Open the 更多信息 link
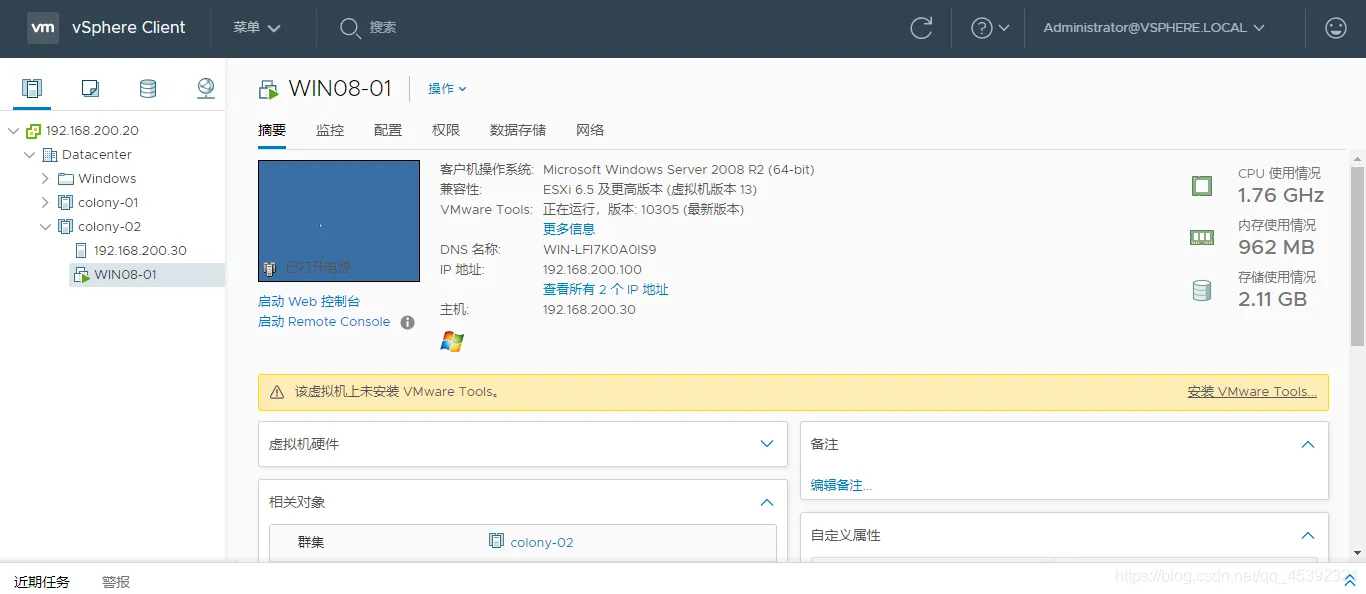The width and height of the screenshot is (1366, 594). click(569, 229)
